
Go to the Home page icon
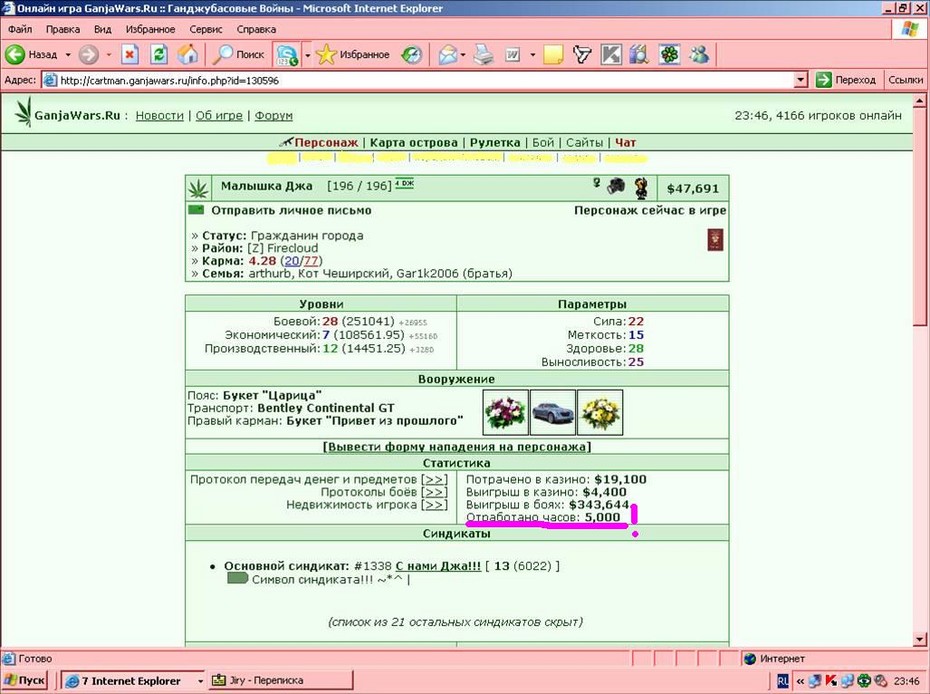(x=187, y=55)
